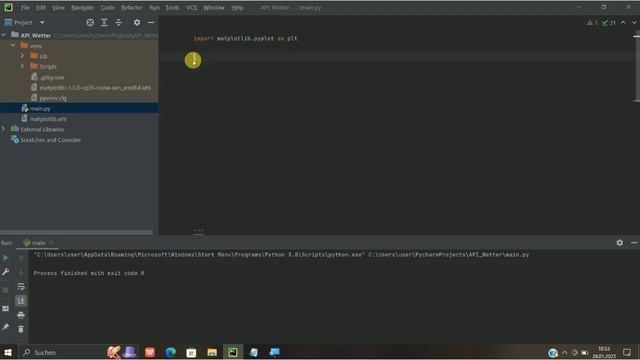This screenshot has width=640, height=360.
Task: Select the opened file locator icon
Action: coord(90,22)
